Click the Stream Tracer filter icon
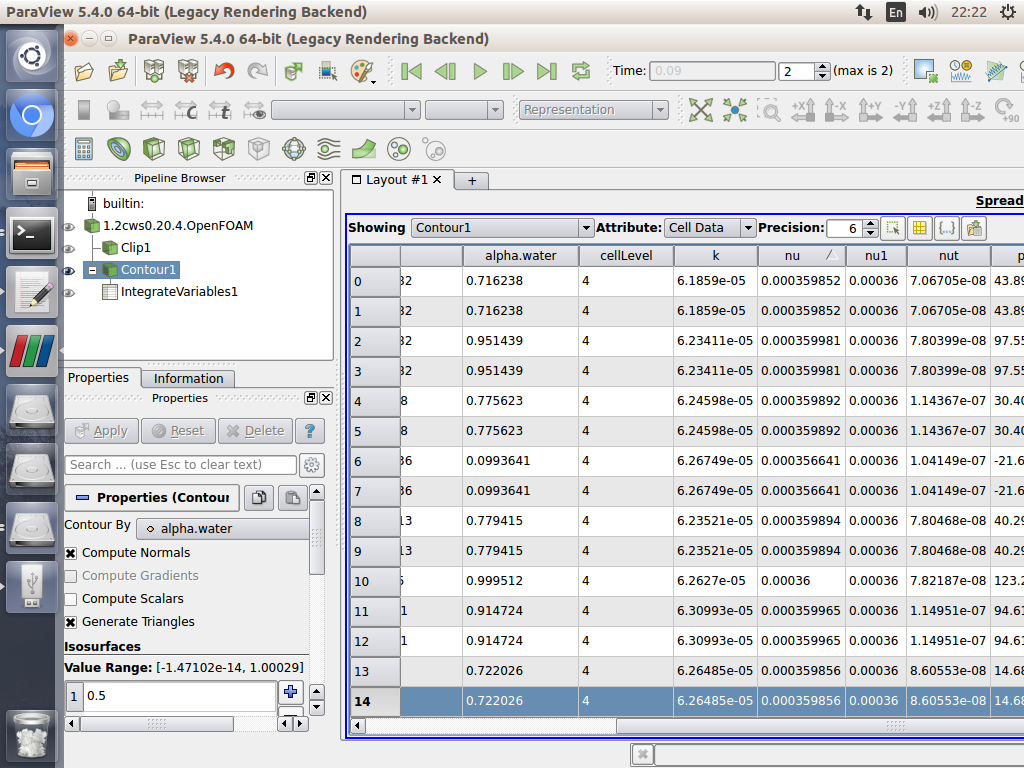 tap(328, 149)
